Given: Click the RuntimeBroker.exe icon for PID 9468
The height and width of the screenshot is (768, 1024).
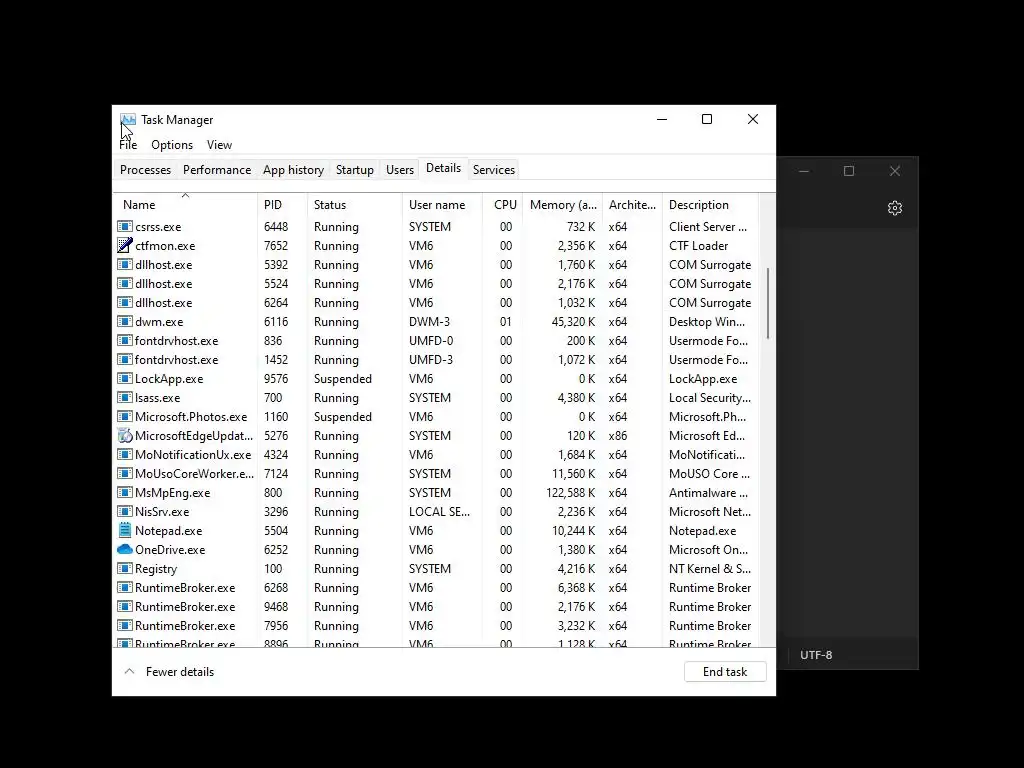Looking at the screenshot, I should tap(125, 606).
